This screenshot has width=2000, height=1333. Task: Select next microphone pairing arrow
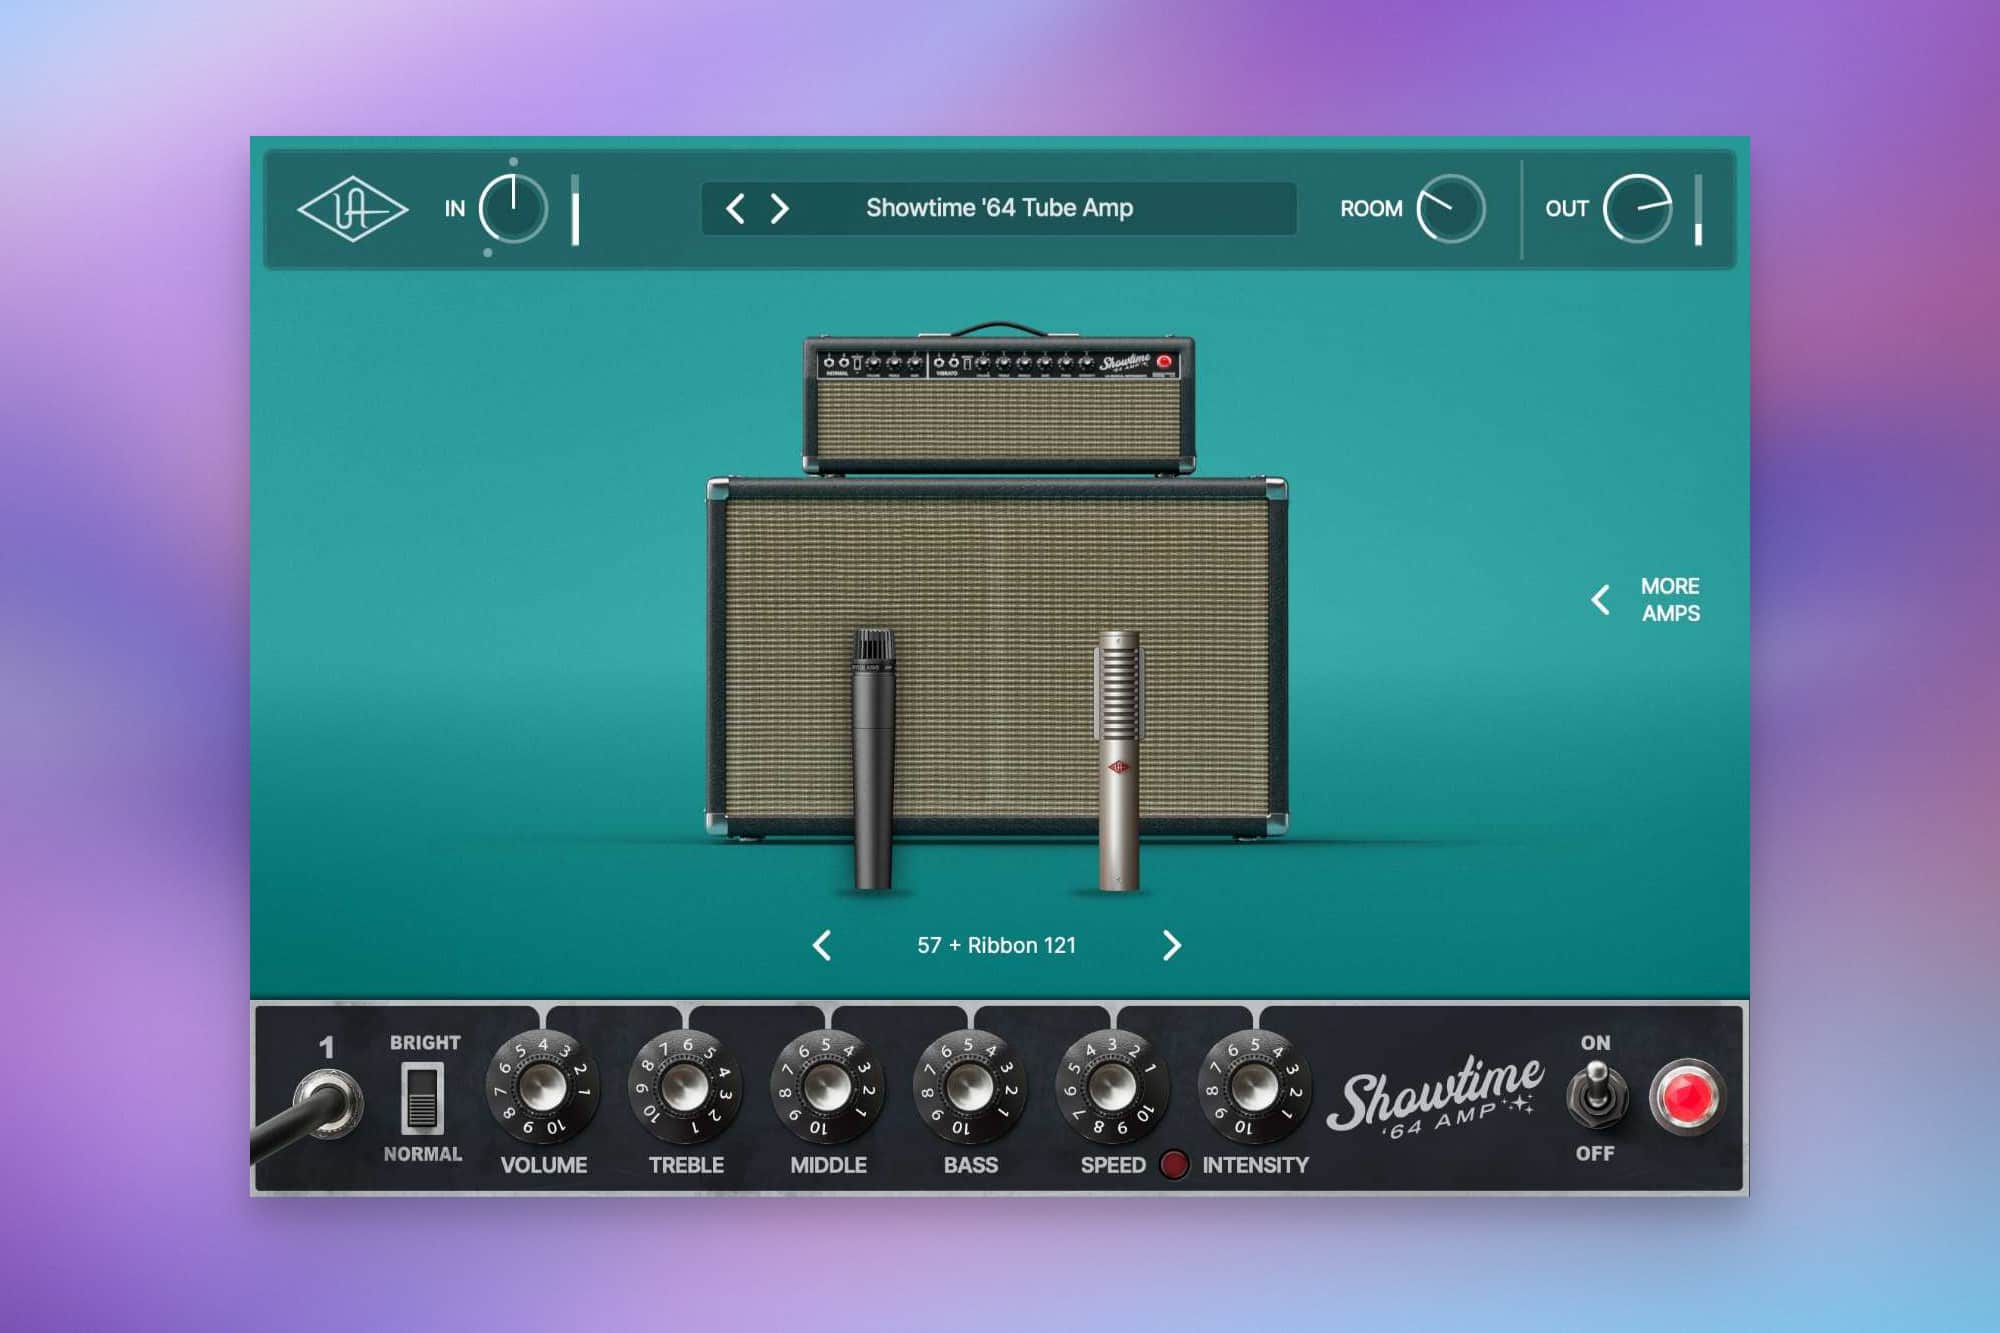point(1171,945)
